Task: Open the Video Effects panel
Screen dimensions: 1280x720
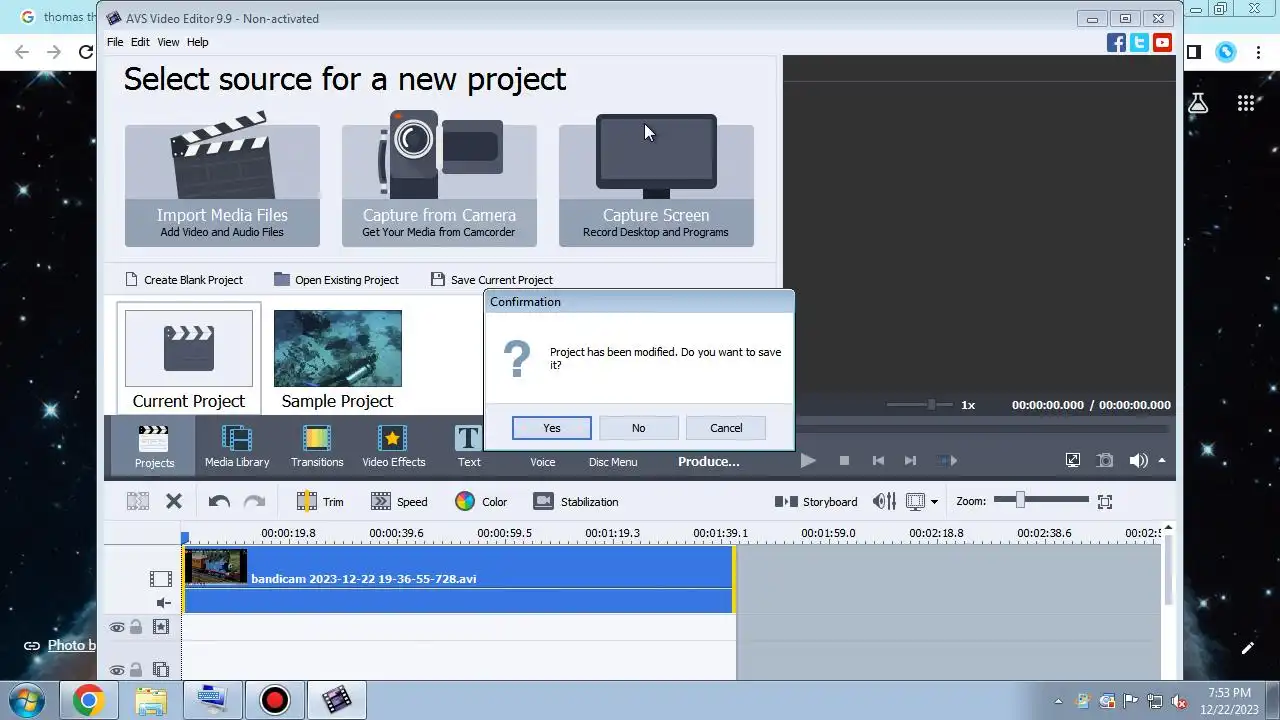Action: (x=393, y=446)
